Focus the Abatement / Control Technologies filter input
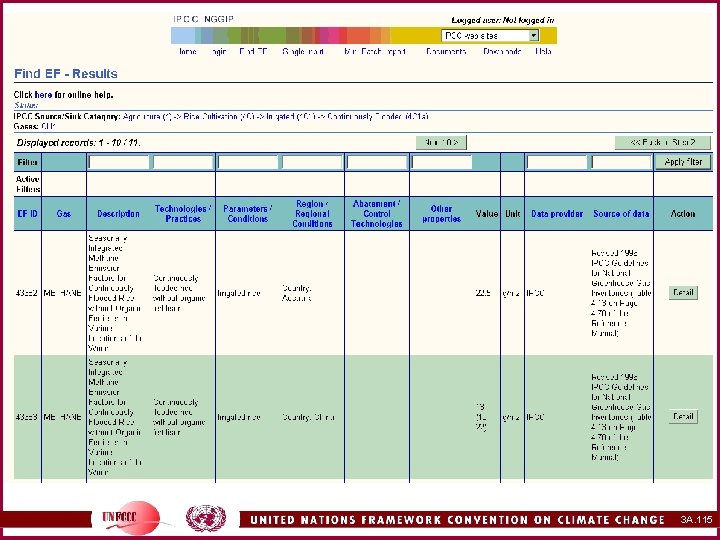 pos(377,162)
